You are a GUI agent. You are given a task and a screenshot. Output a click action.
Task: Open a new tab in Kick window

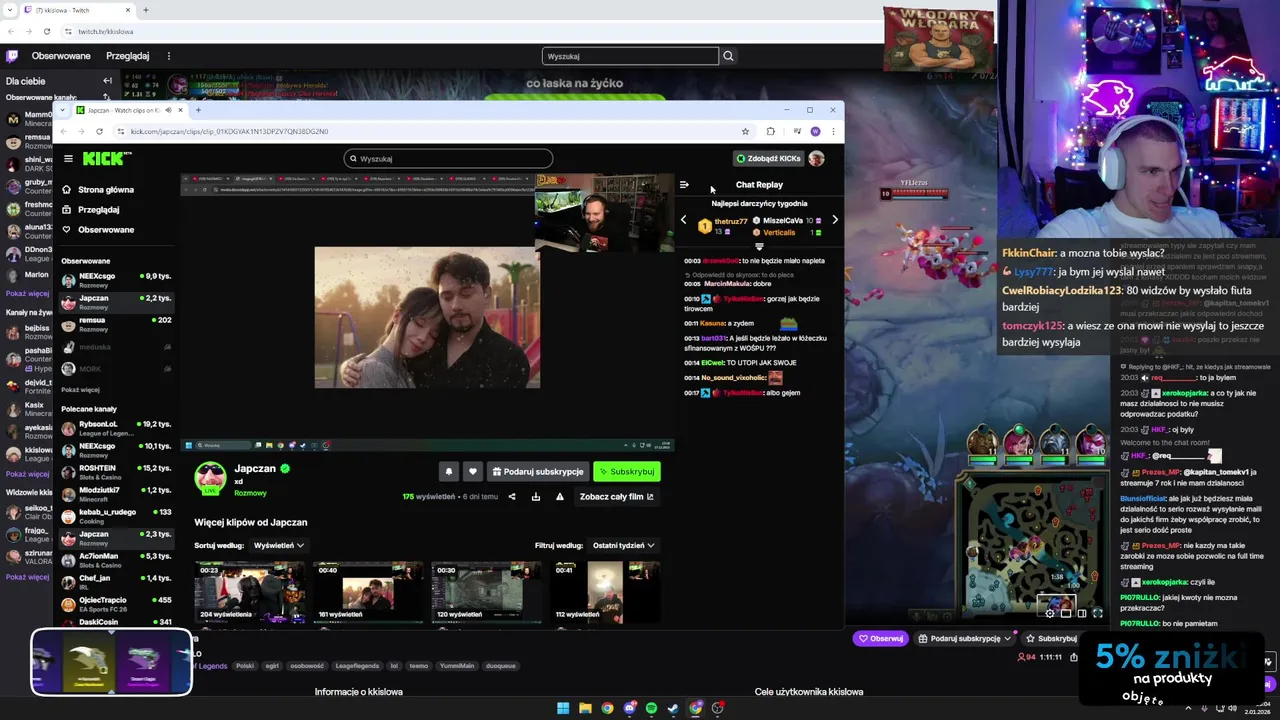(x=197, y=110)
